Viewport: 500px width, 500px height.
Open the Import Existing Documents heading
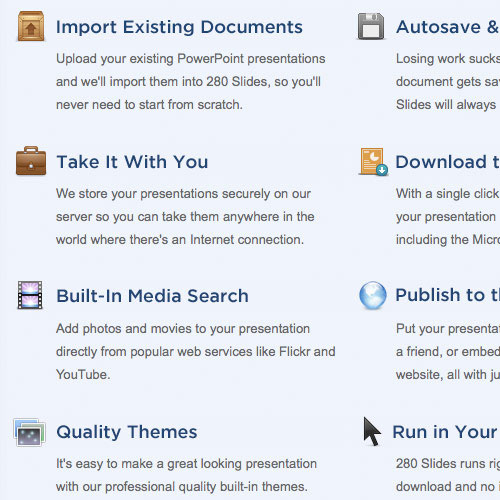pyautogui.click(x=179, y=27)
